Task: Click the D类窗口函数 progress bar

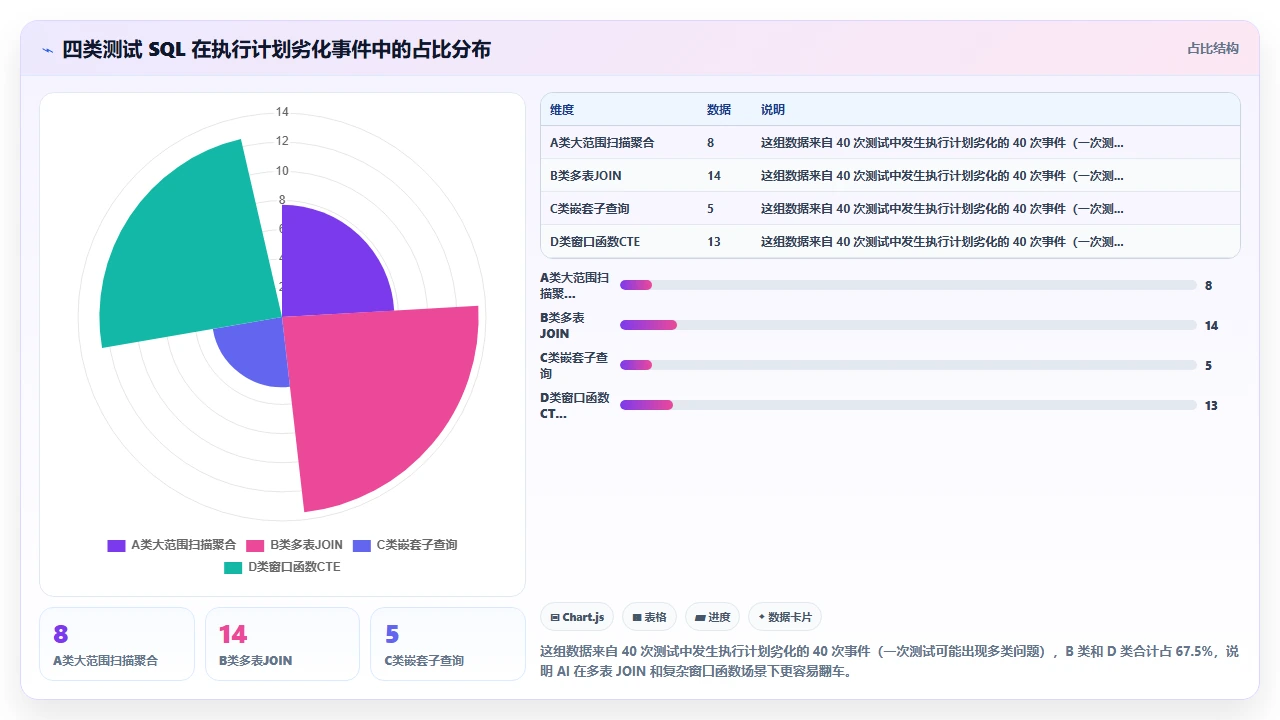Action: (908, 405)
